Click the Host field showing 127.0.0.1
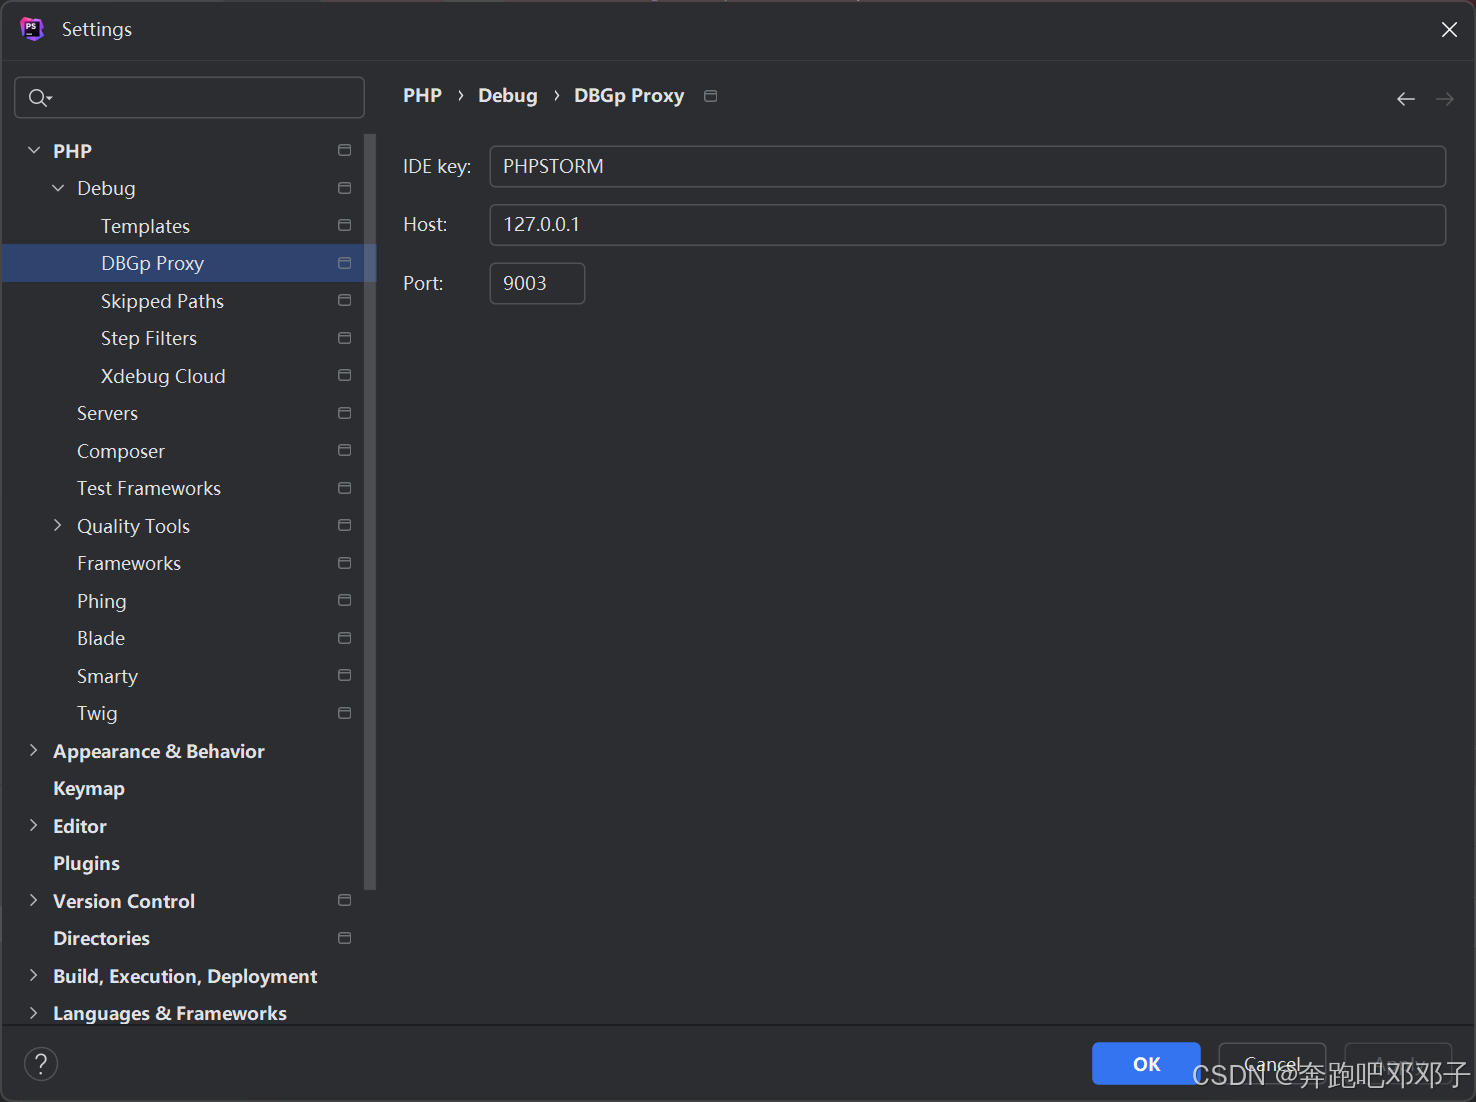The image size is (1476, 1102). click(x=967, y=224)
